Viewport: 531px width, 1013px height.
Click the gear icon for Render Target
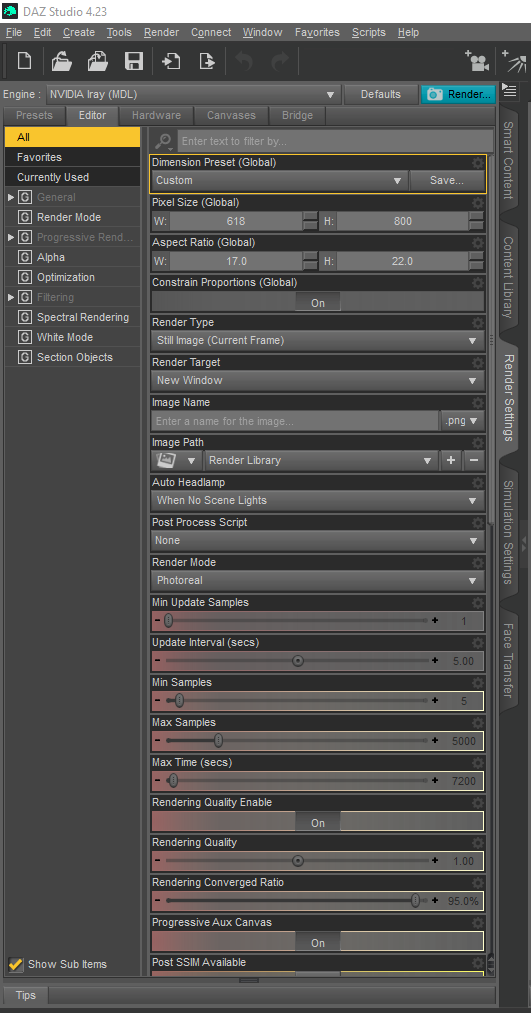[x=477, y=362]
